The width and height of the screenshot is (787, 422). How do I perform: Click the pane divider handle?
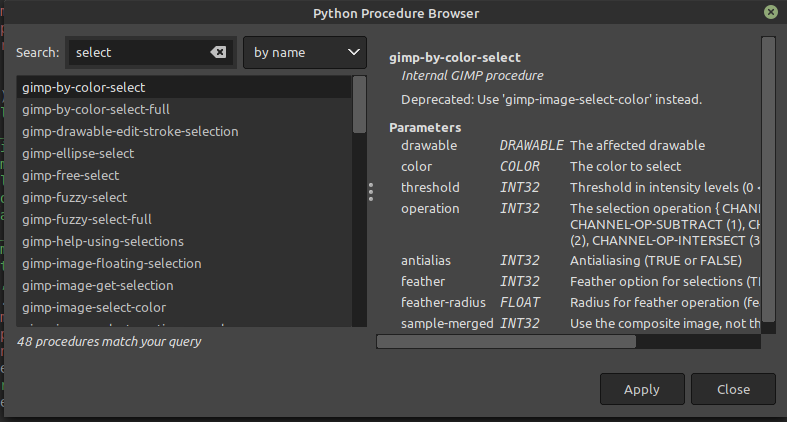[x=371, y=190]
